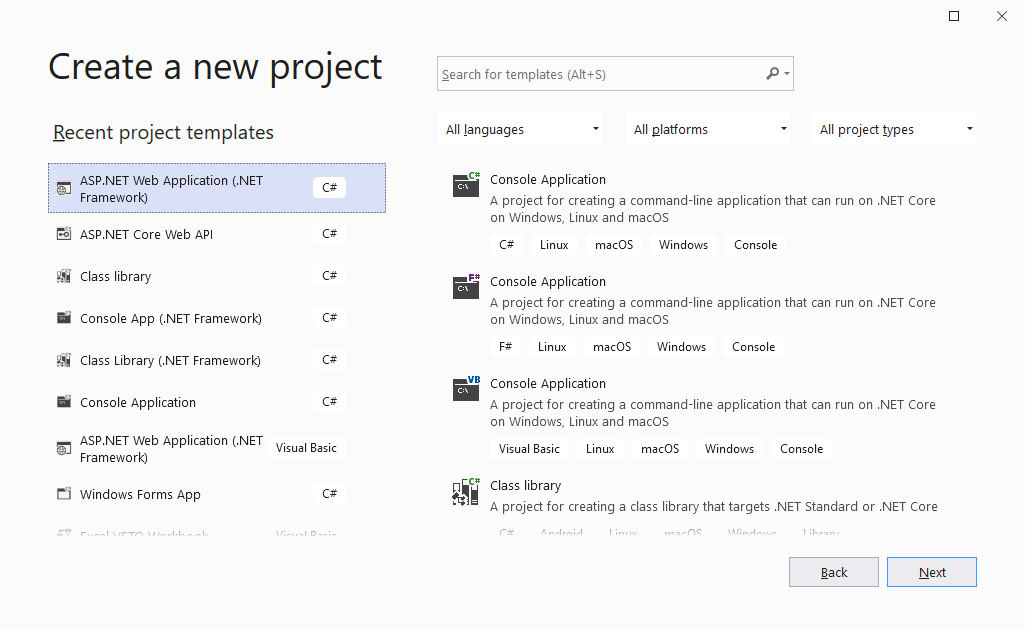Select the F# Console Application template title
This screenshot has width=1025, height=630.
tap(548, 282)
